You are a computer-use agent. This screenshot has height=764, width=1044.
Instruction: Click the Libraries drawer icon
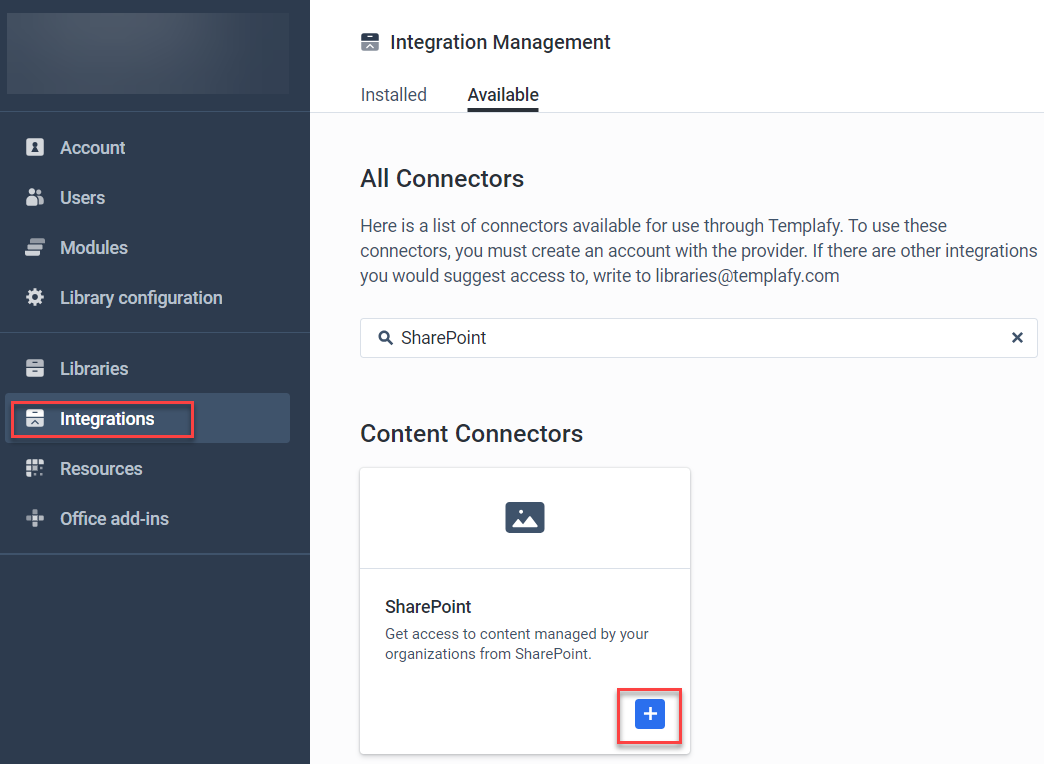coord(35,368)
